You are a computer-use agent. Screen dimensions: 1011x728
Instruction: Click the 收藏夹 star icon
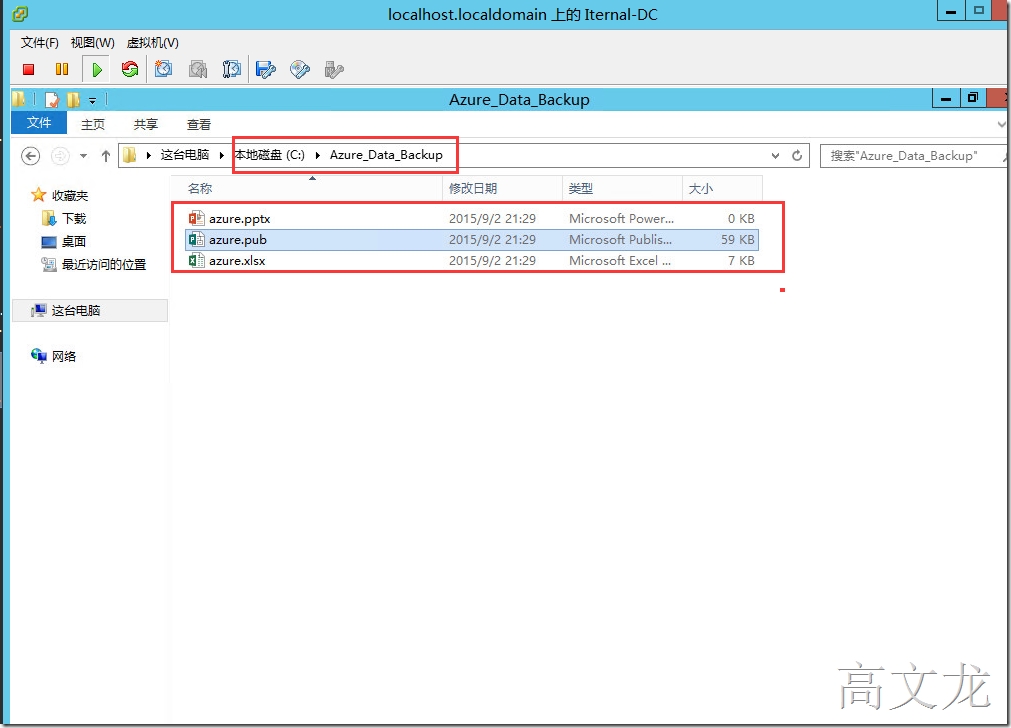pos(39,195)
